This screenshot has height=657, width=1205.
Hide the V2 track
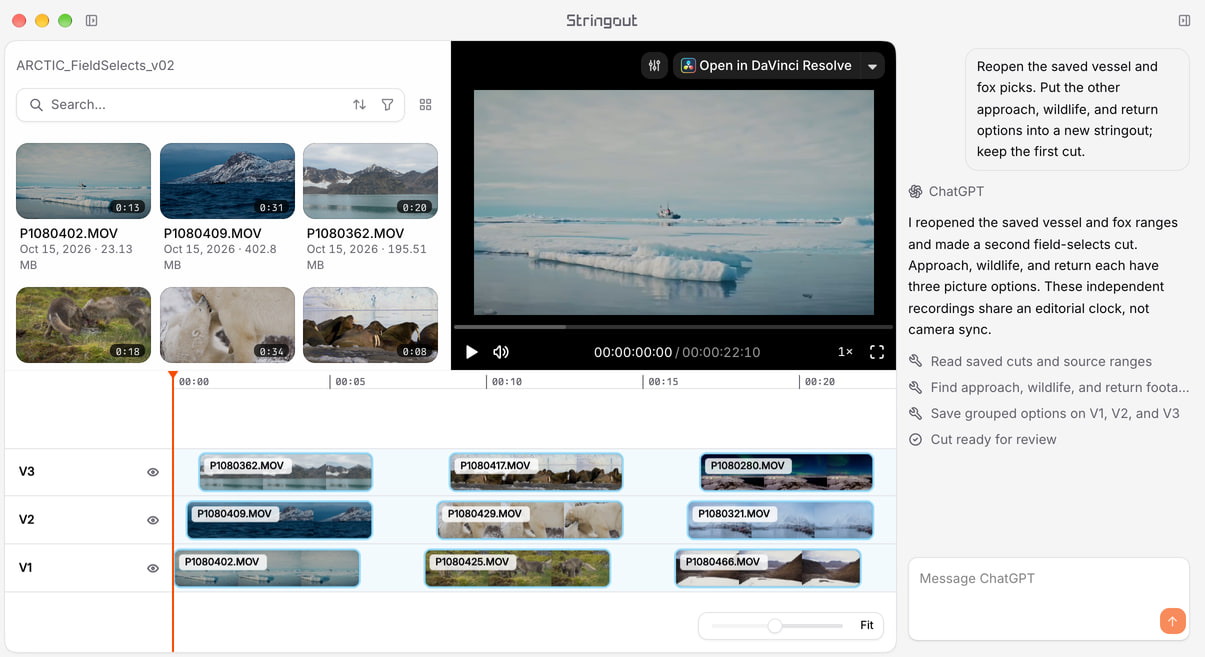[x=153, y=520]
